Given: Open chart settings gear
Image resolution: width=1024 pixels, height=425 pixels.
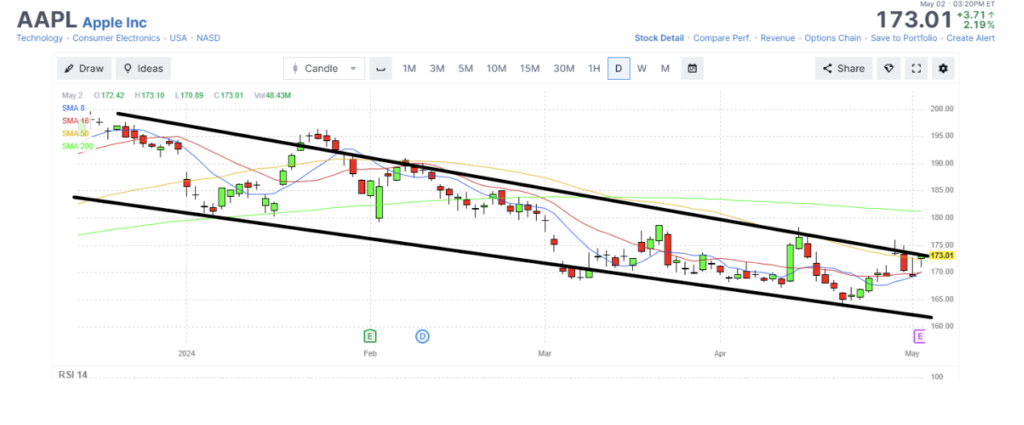Looking at the screenshot, I should click(943, 69).
